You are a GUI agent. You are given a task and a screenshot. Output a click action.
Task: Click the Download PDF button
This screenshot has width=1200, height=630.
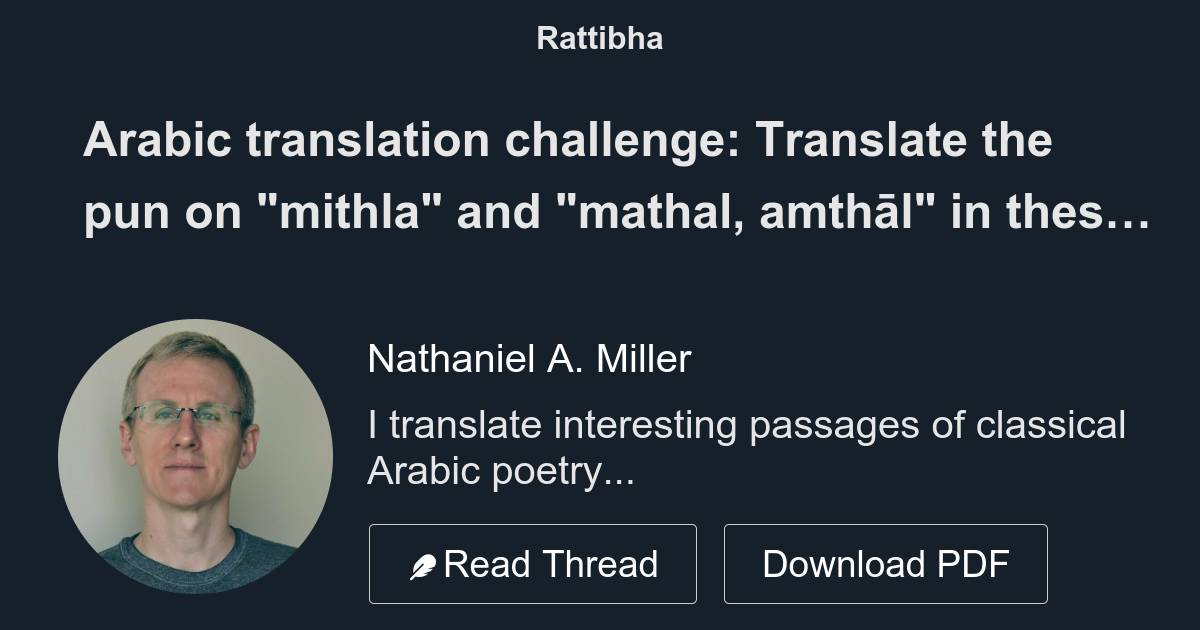(x=887, y=563)
